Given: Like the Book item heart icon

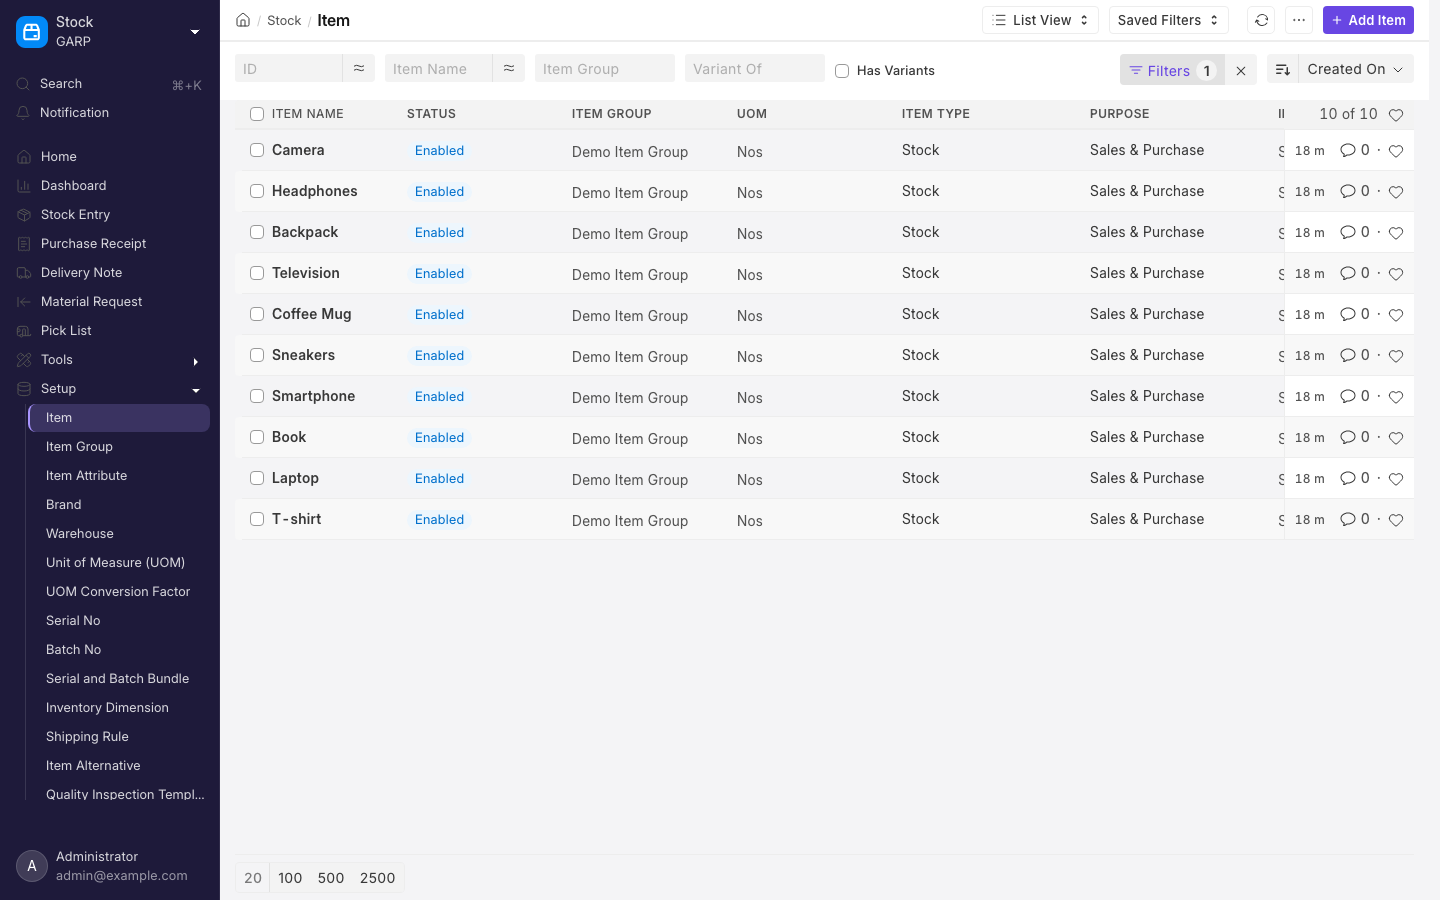Looking at the screenshot, I should pos(1396,438).
